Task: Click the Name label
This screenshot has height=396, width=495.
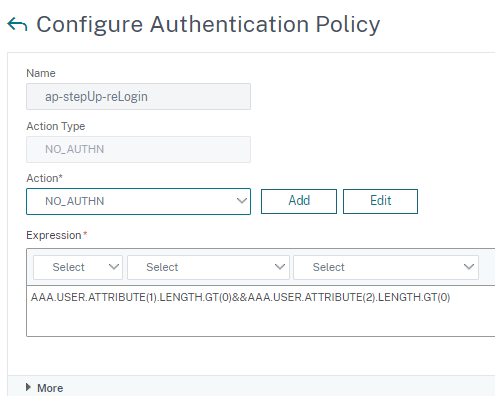Action: pos(41,73)
